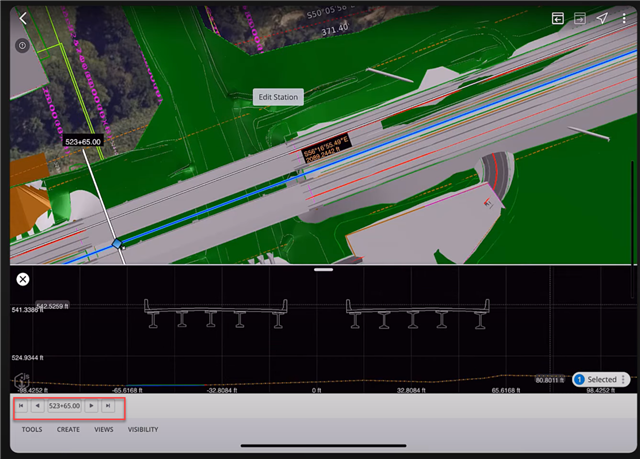Open the TOOLS tab
The width and height of the screenshot is (640, 459).
point(32,429)
